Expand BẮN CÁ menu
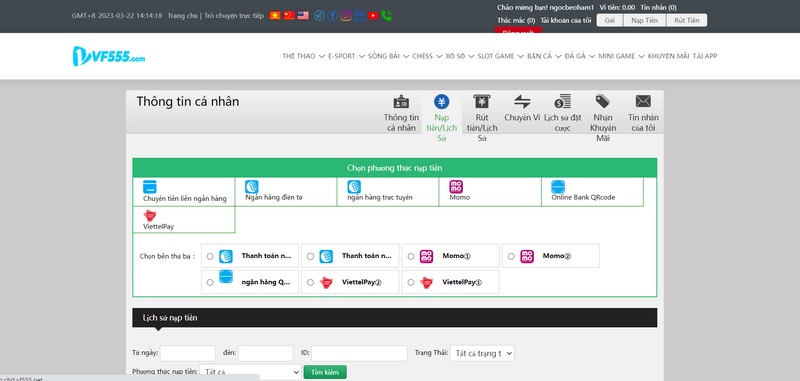The width and height of the screenshot is (800, 381). tap(544, 56)
